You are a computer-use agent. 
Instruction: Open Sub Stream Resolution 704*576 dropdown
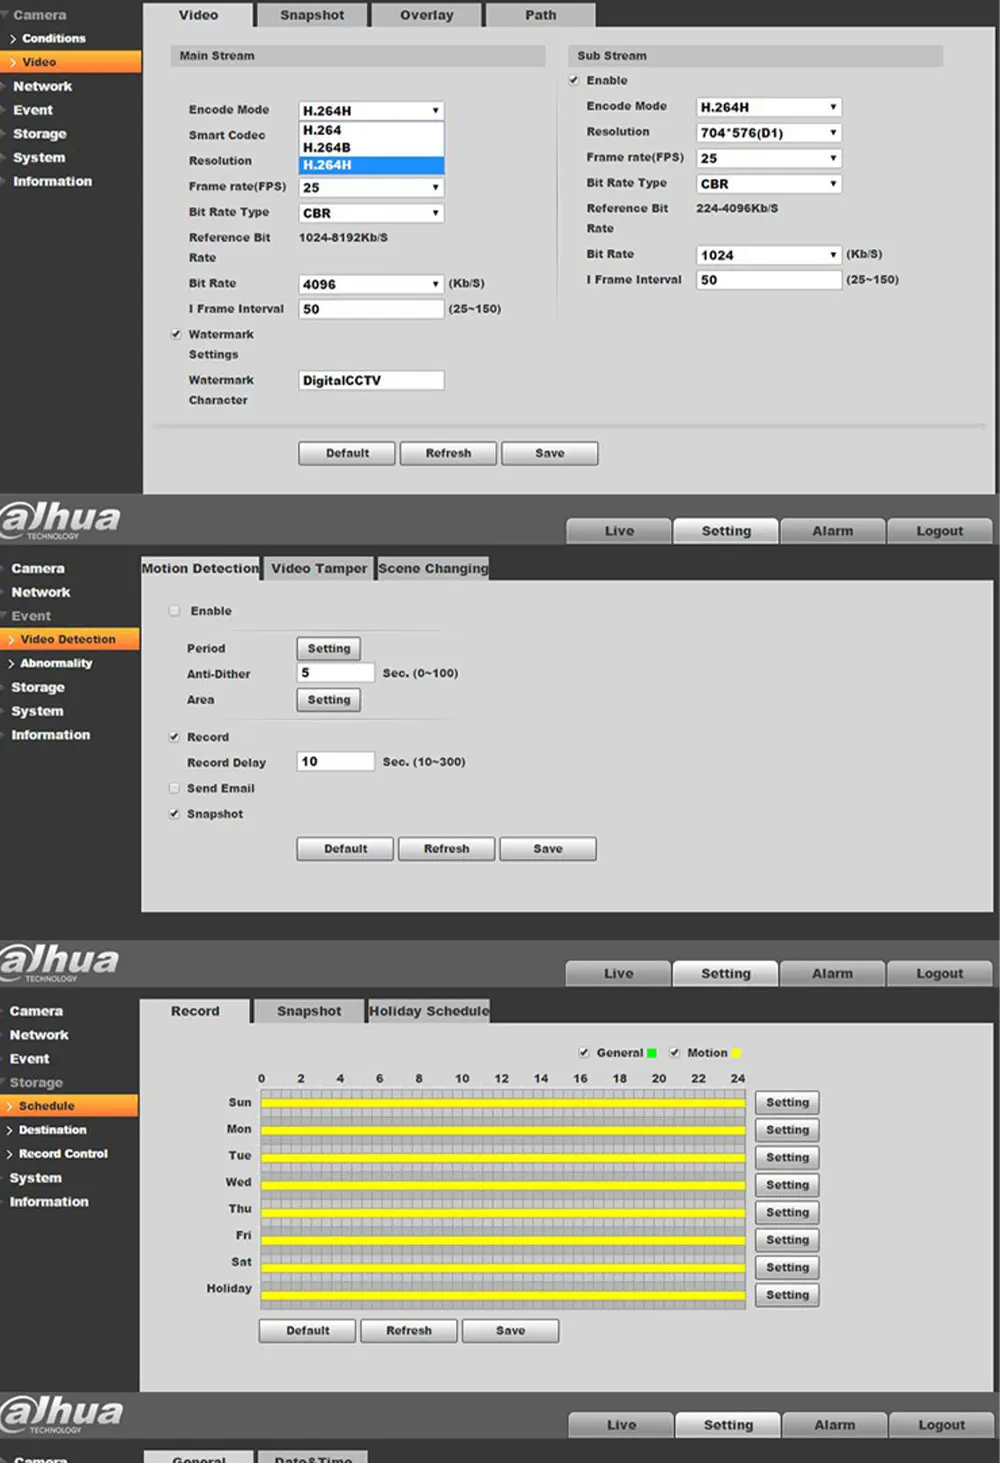(x=769, y=133)
